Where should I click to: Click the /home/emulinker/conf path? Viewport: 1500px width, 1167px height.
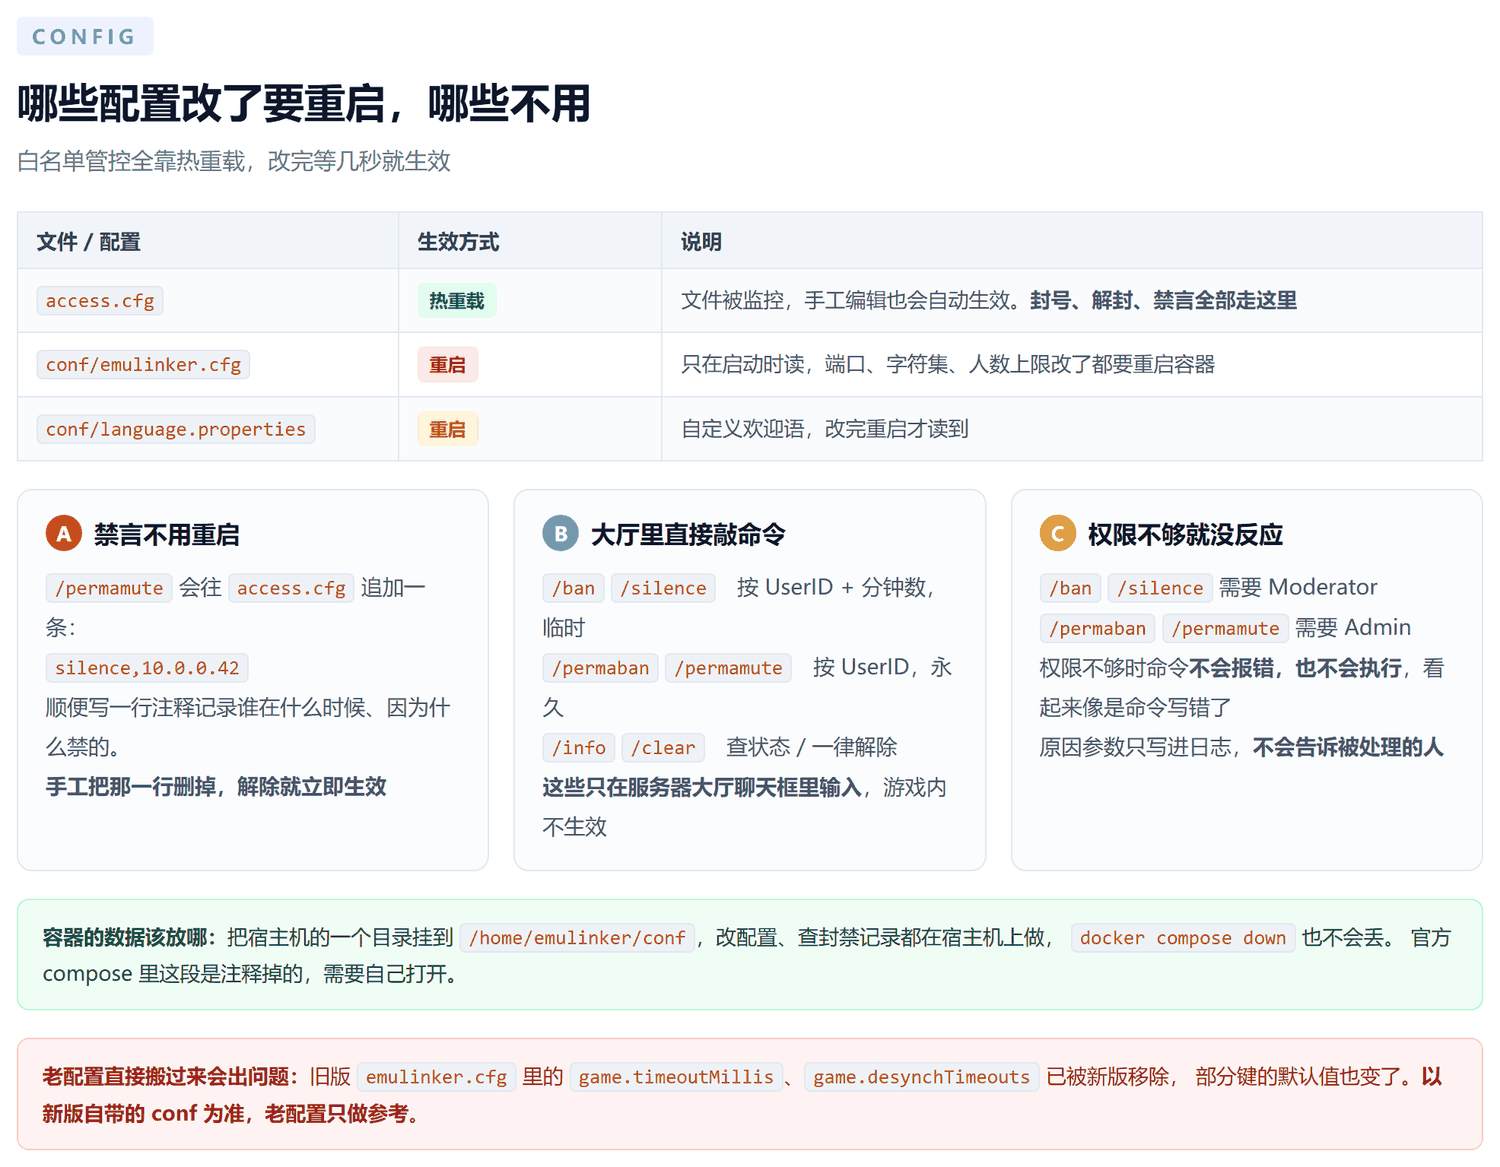(577, 938)
